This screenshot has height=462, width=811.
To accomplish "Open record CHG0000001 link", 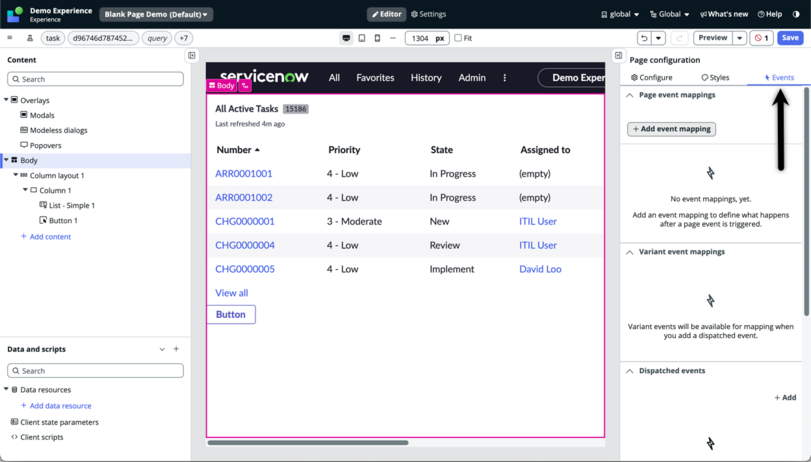I will pyautogui.click(x=245, y=221).
